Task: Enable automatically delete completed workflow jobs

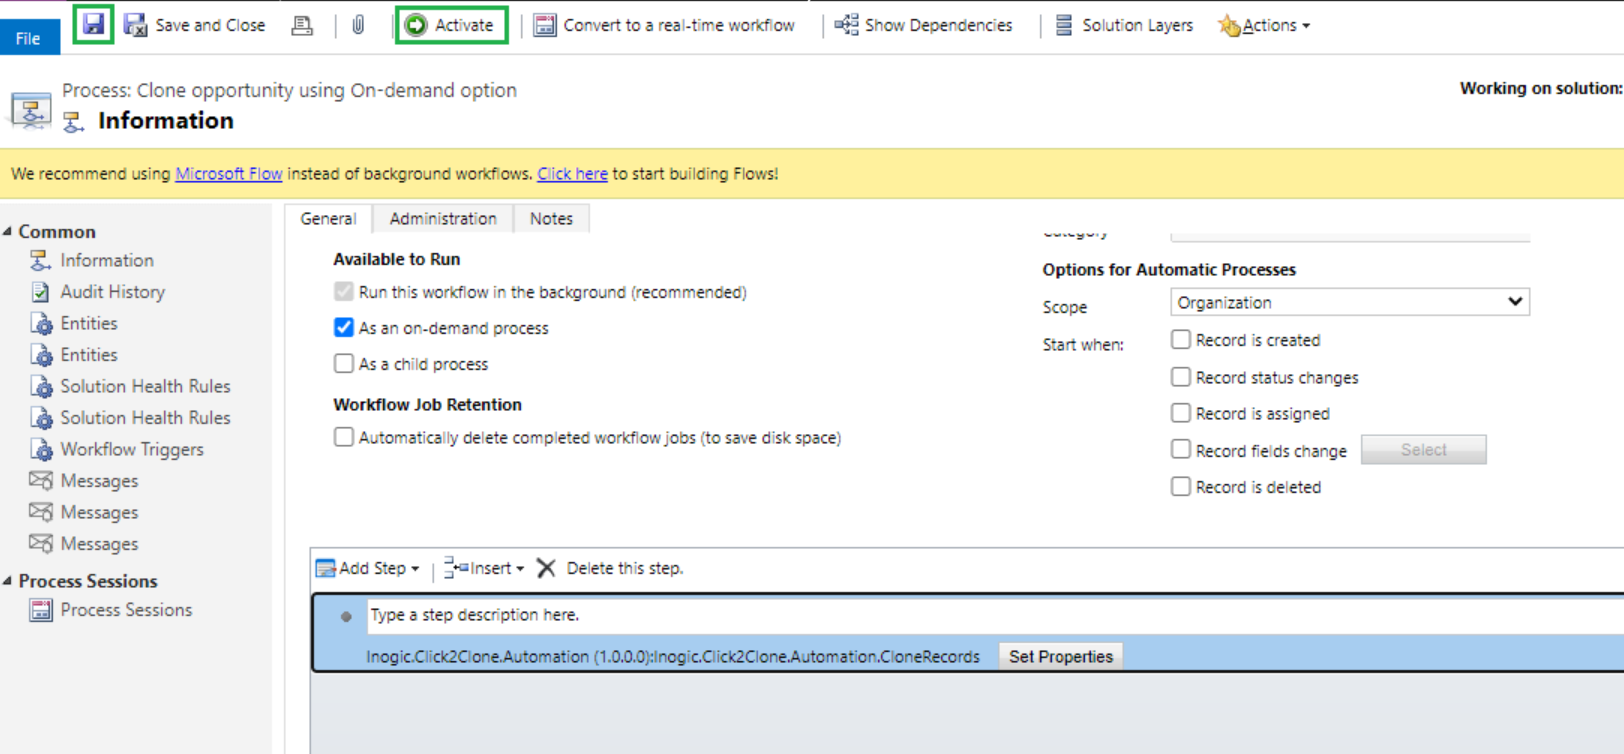Action: (344, 437)
